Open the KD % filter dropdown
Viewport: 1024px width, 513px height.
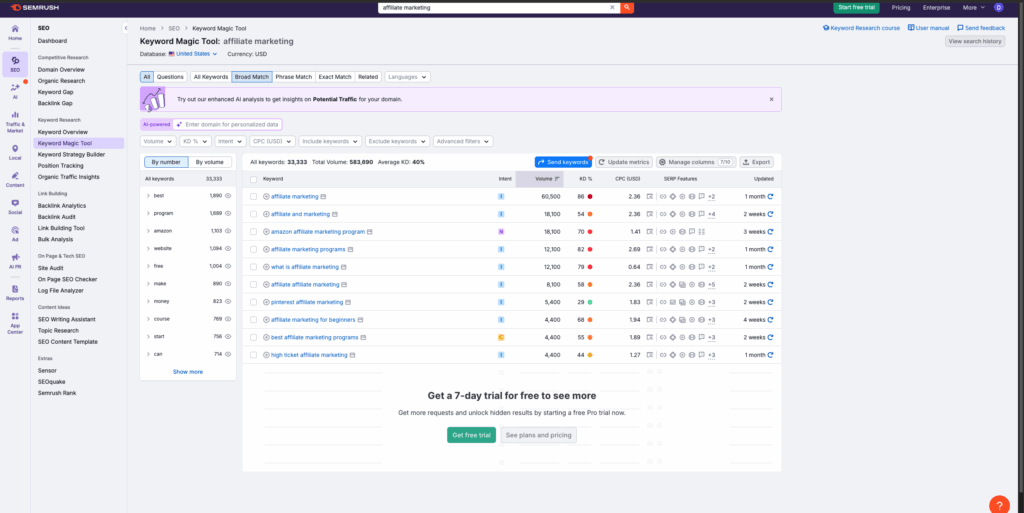tap(195, 141)
